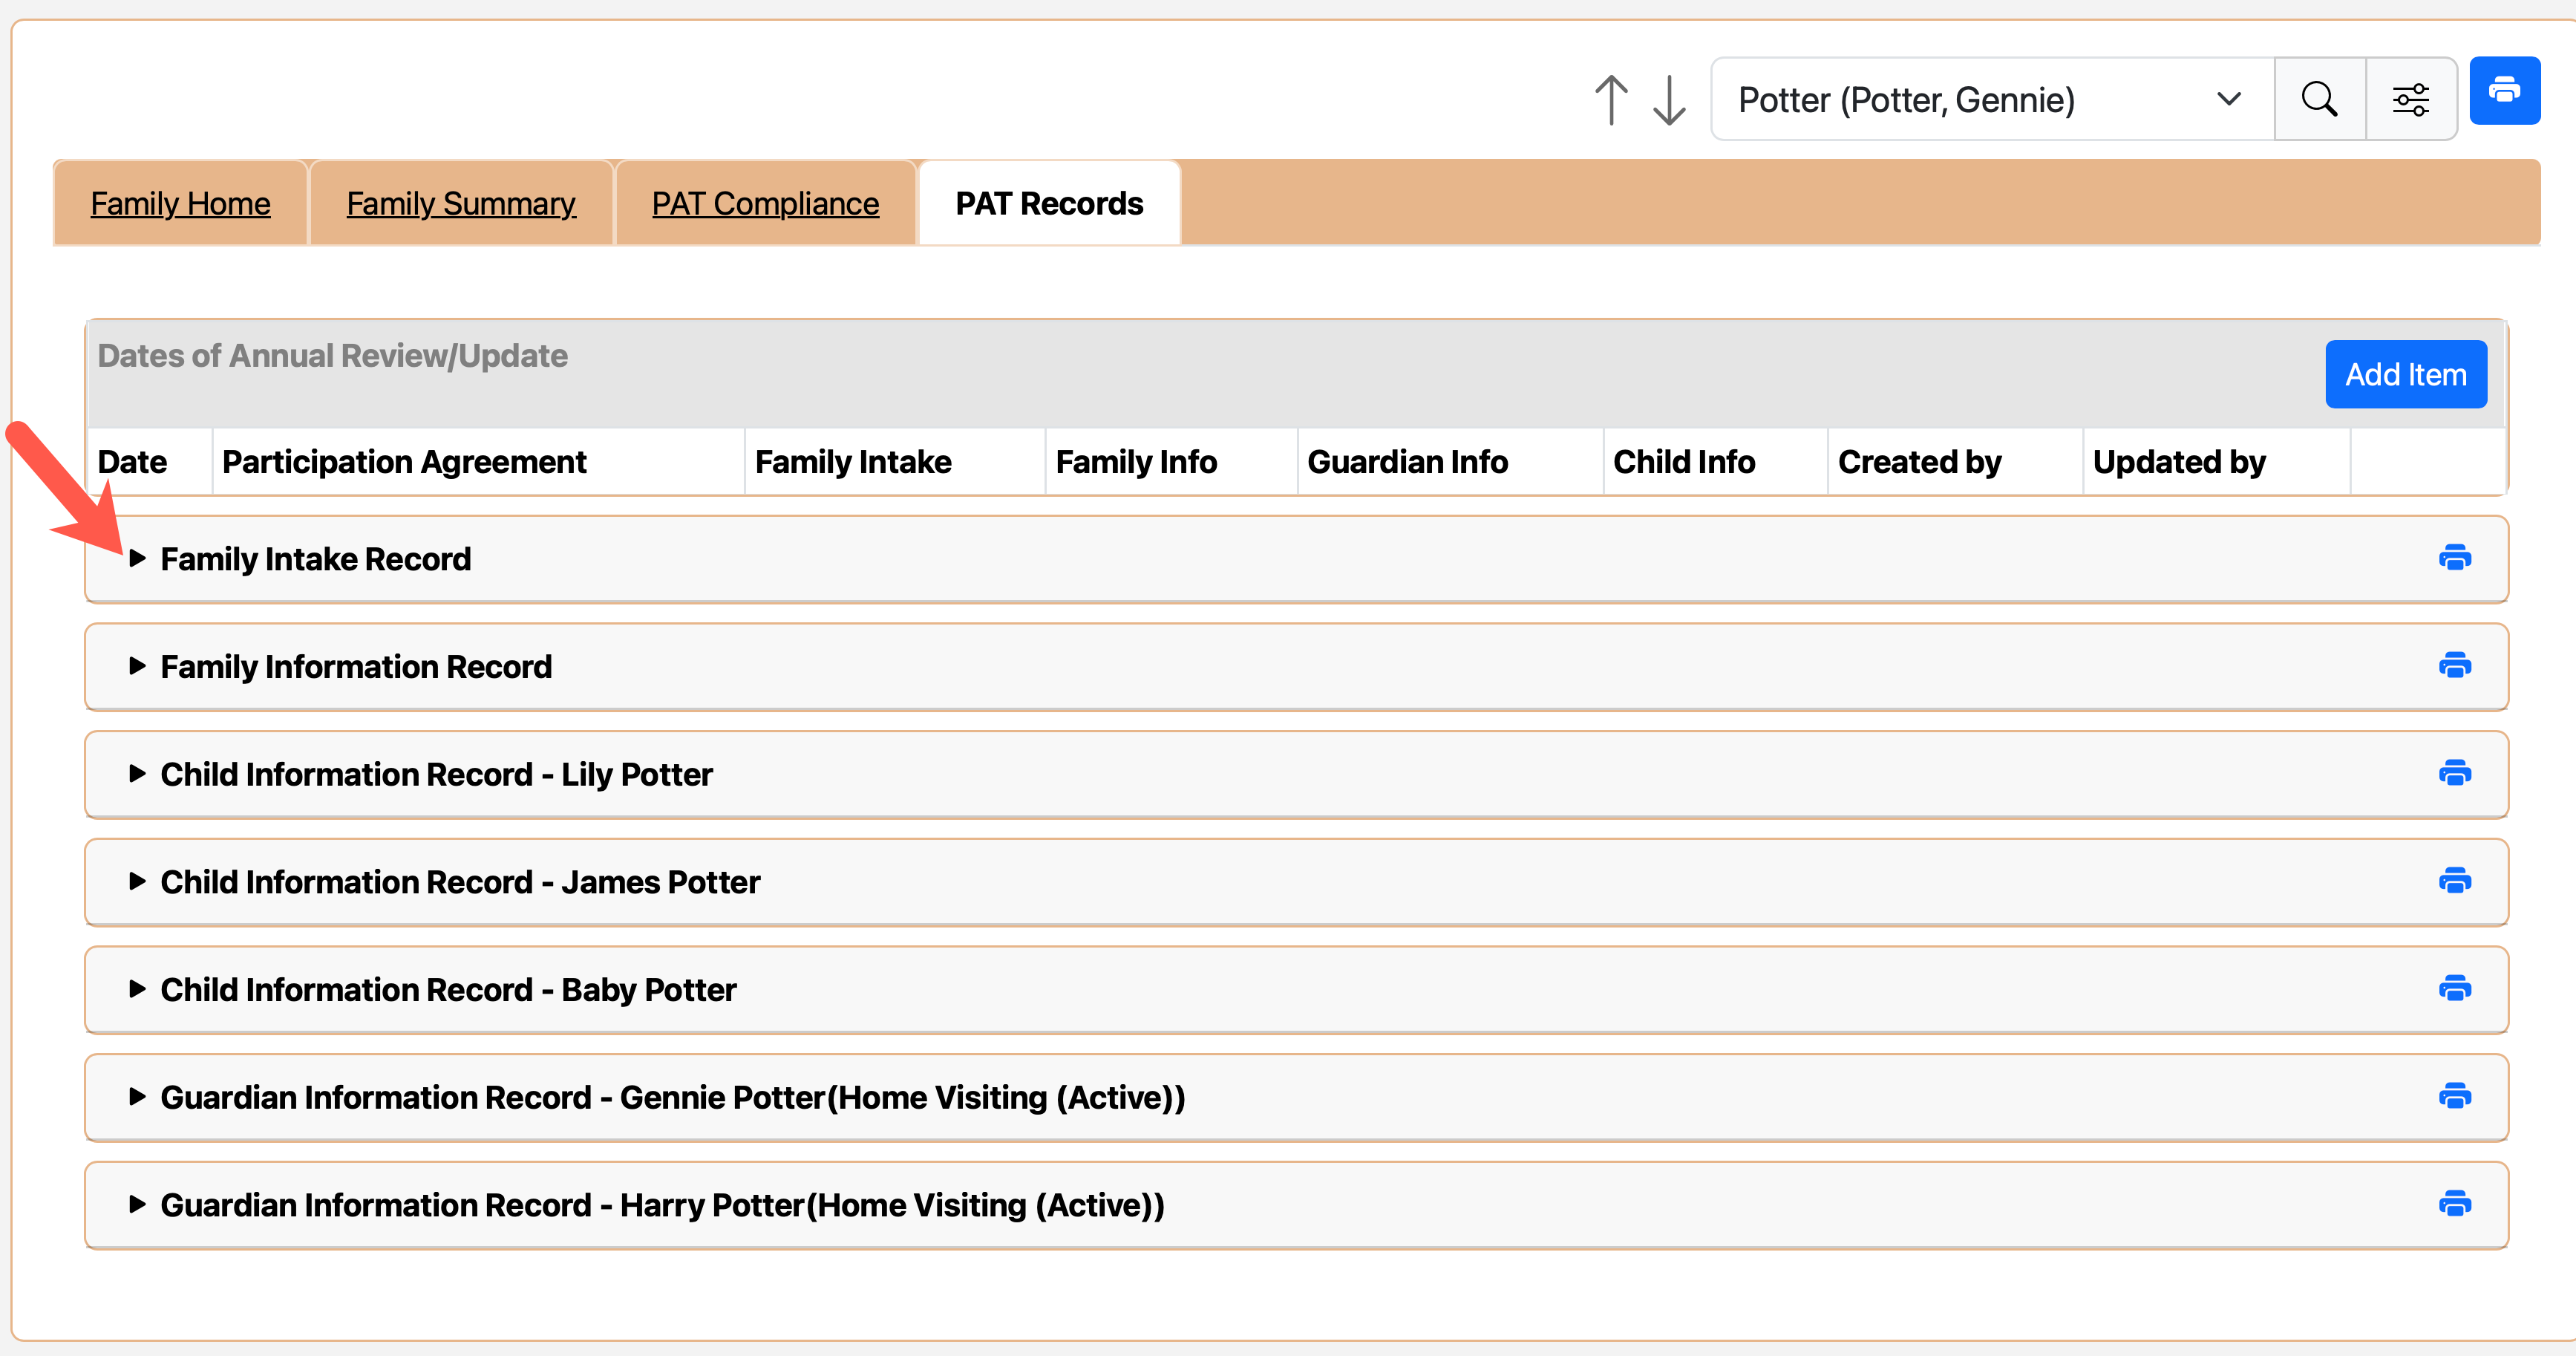Click the blue print button at top right
2576x1356 pixels.
(2503, 91)
